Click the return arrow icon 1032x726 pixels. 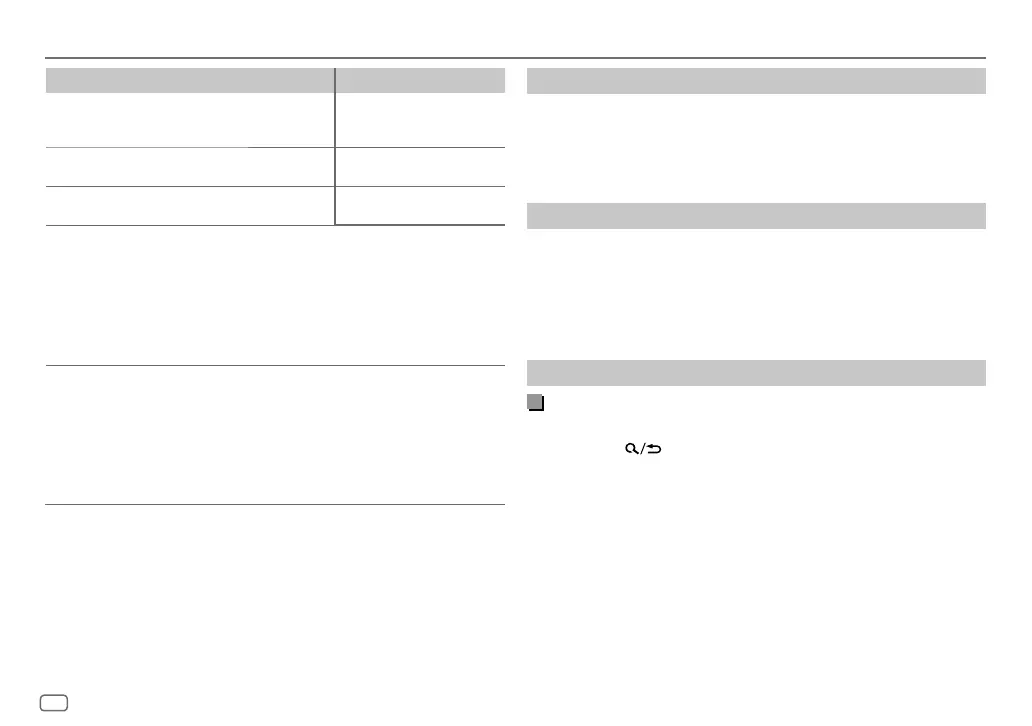tap(654, 449)
